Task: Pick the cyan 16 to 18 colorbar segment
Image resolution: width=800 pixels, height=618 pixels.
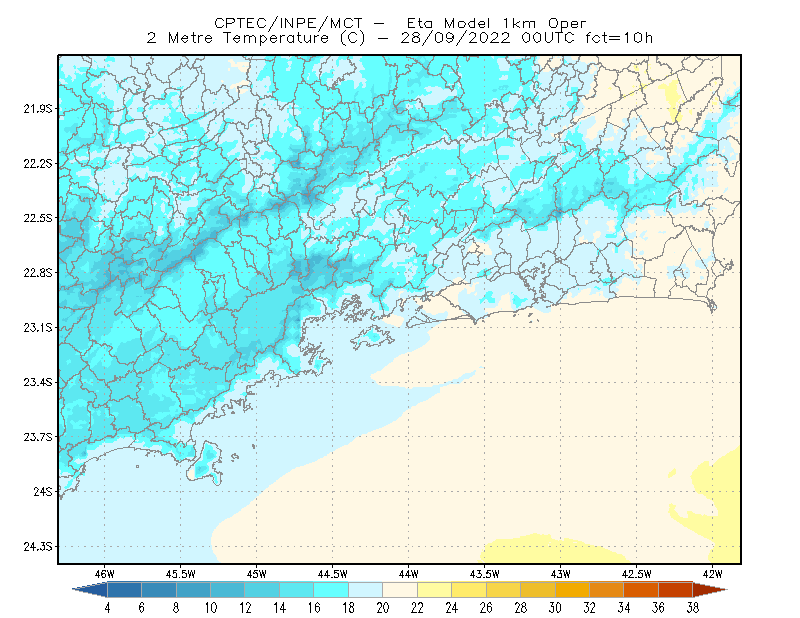Action: click(331, 590)
